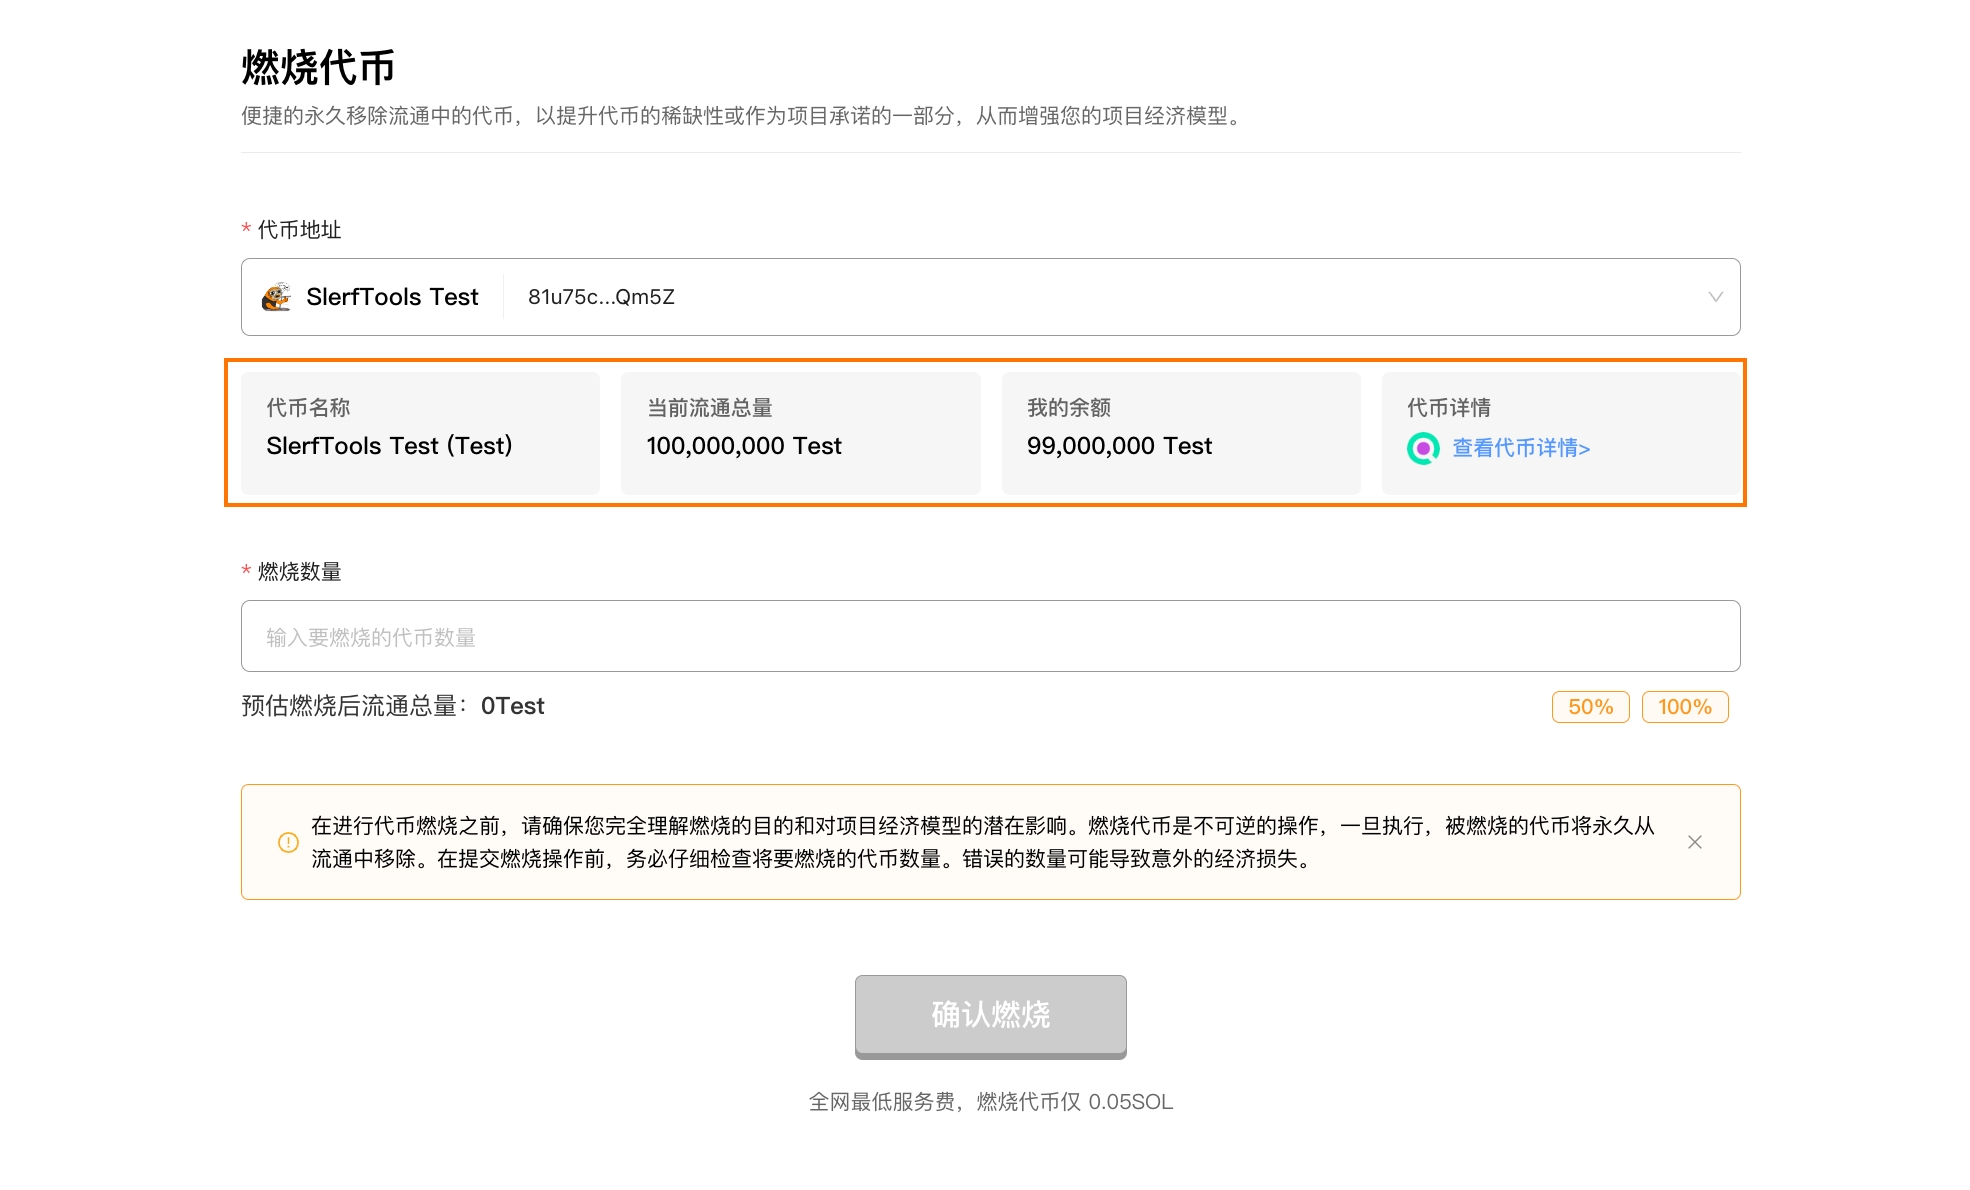Click the 代币名称 info card
Viewport: 1970px width, 1190px height.
[420, 433]
